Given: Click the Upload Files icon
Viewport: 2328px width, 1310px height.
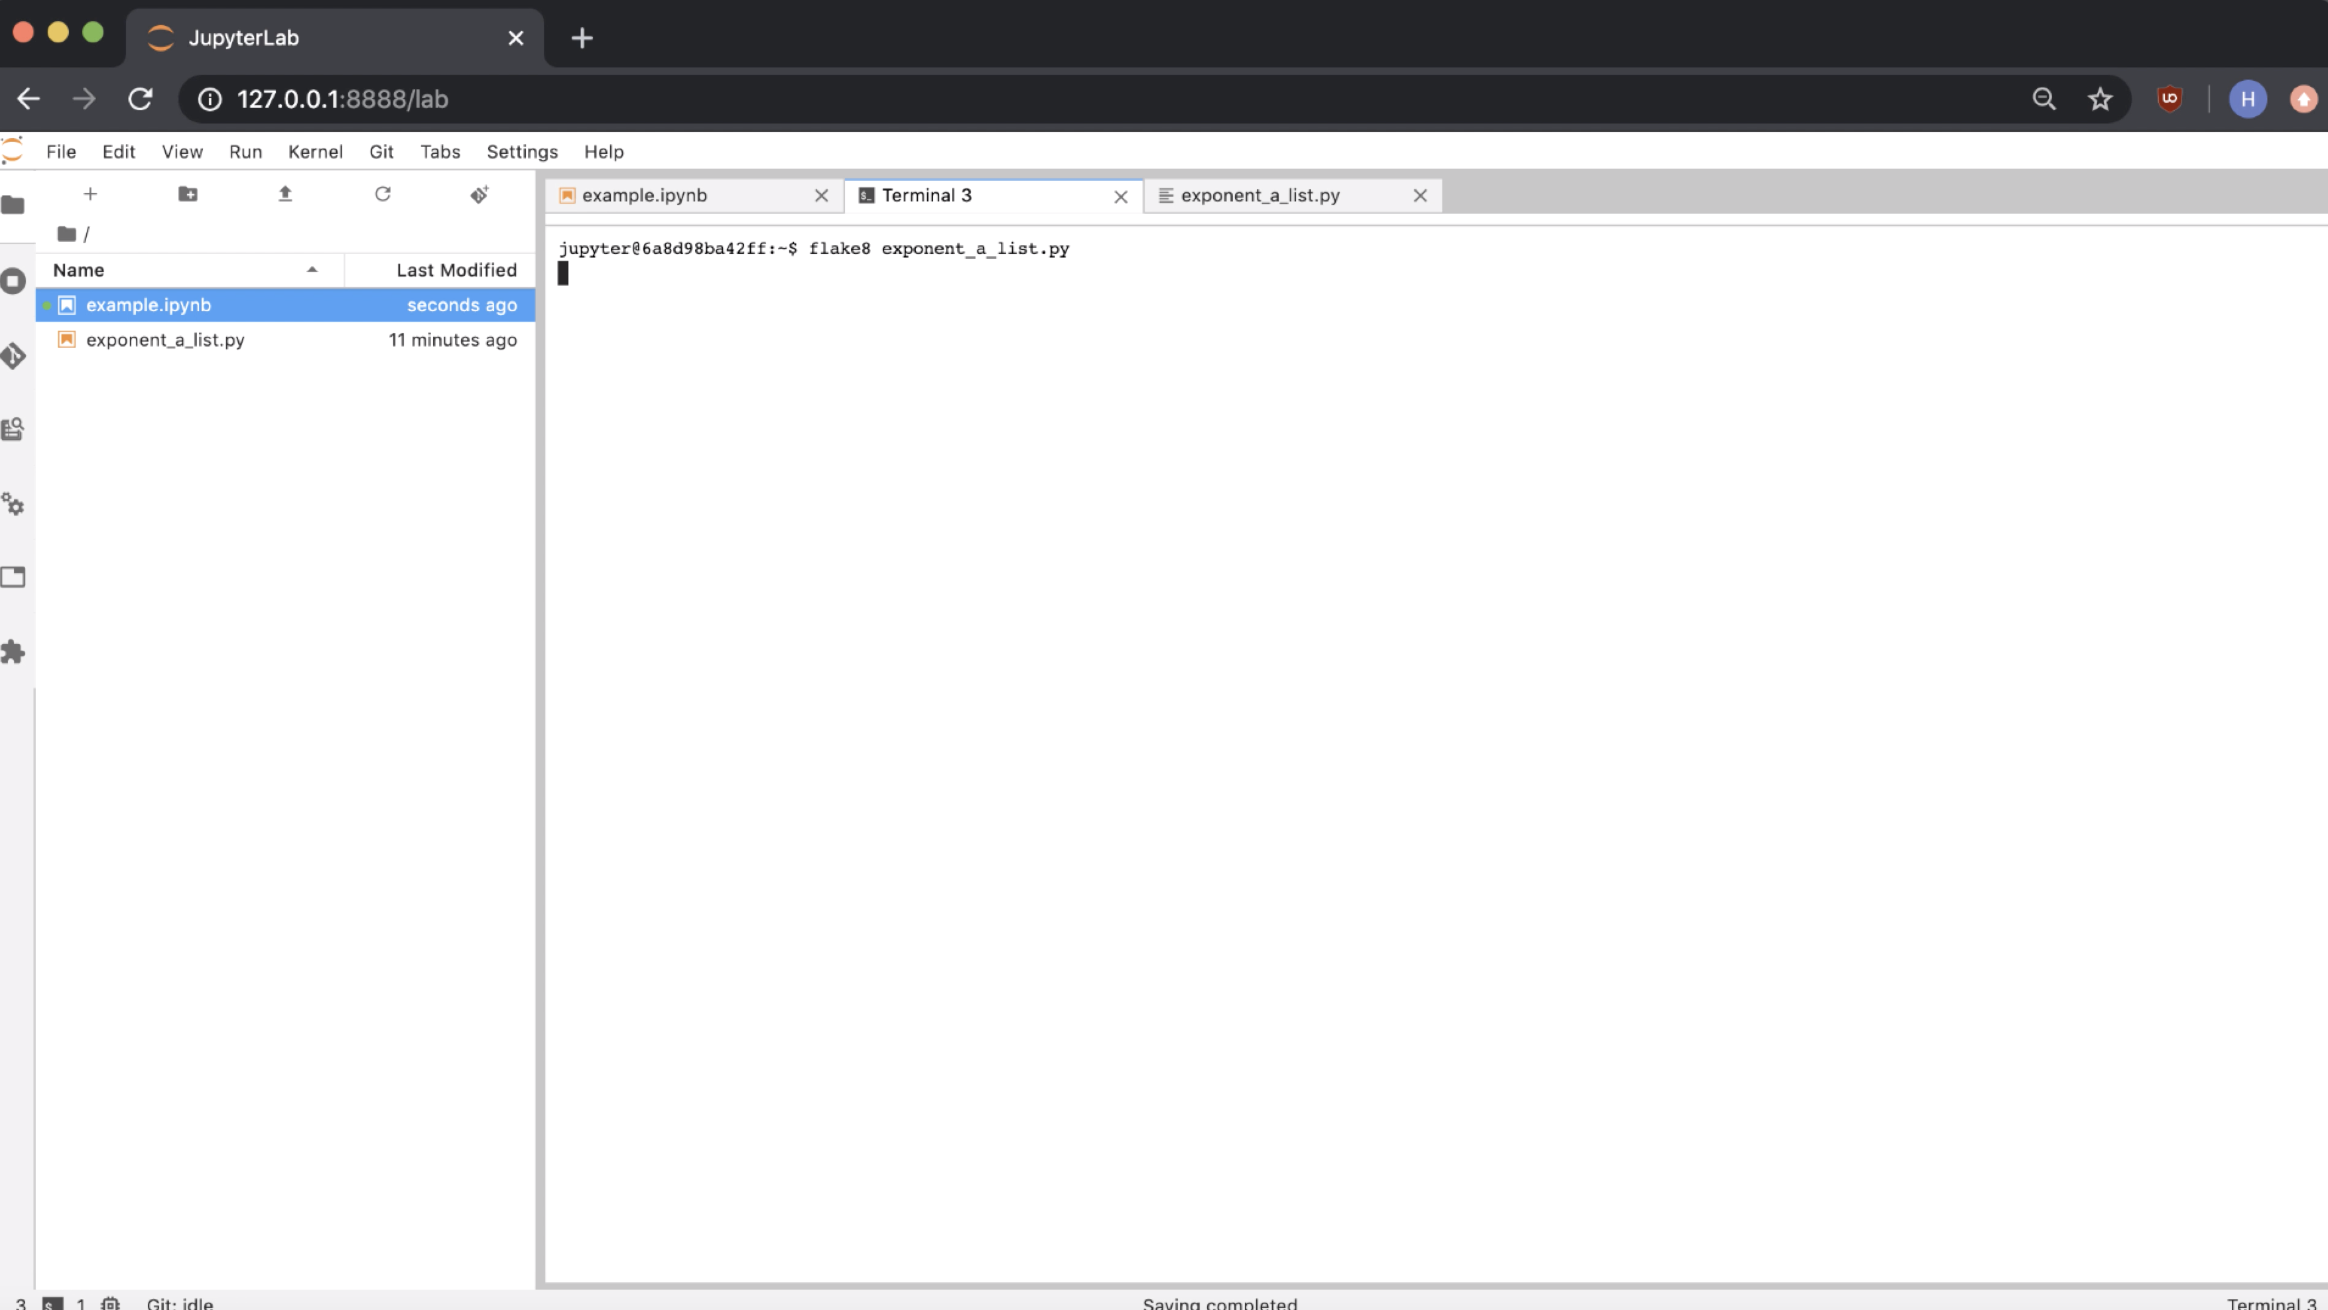Looking at the screenshot, I should click(285, 194).
